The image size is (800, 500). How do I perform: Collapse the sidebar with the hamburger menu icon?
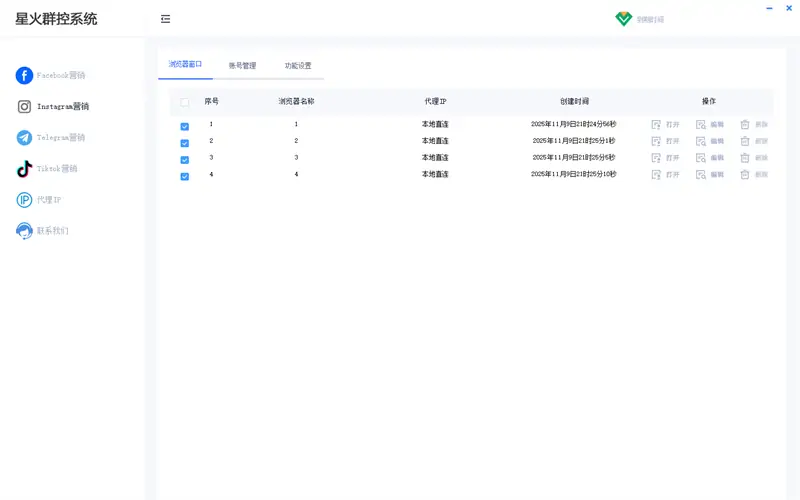coord(165,19)
